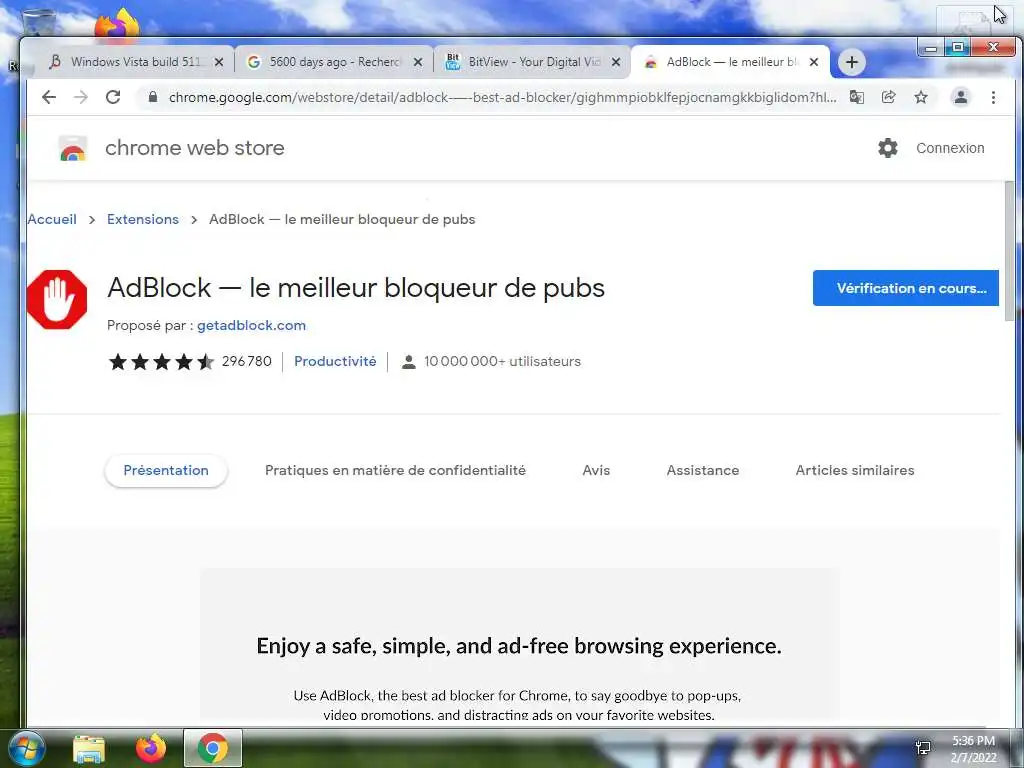The width and height of the screenshot is (1024, 768).
Task: Open Pratiques en matière de confidentialité tab
Action: click(x=395, y=470)
